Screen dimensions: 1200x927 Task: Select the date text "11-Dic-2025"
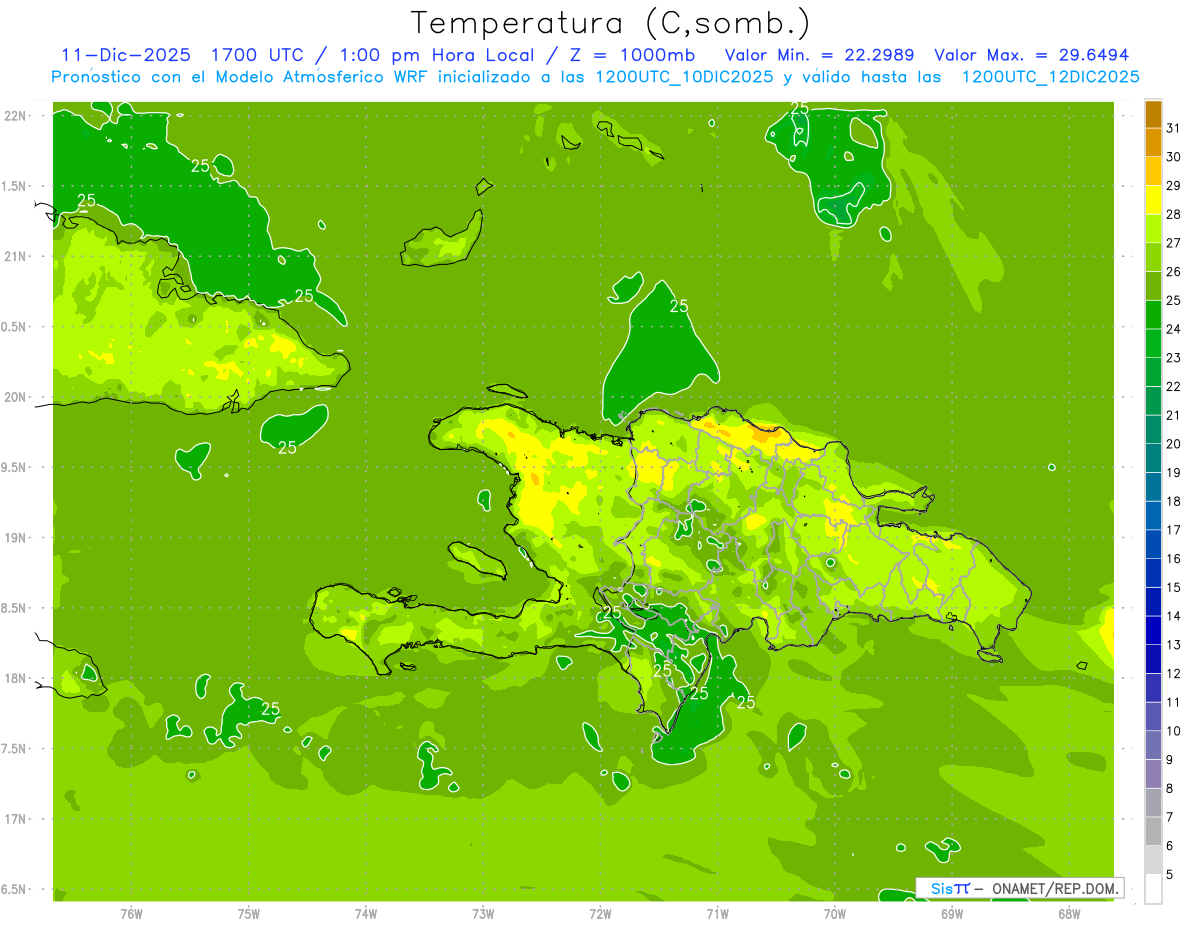click(x=124, y=55)
